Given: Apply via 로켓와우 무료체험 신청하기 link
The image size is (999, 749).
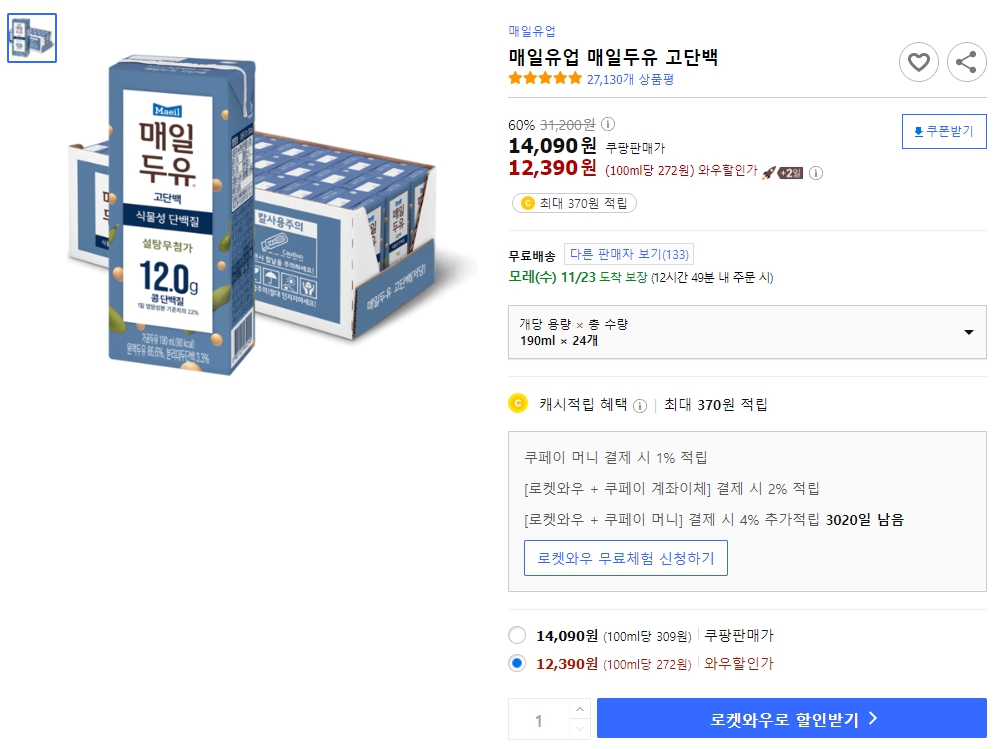Looking at the screenshot, I should 624,559.
